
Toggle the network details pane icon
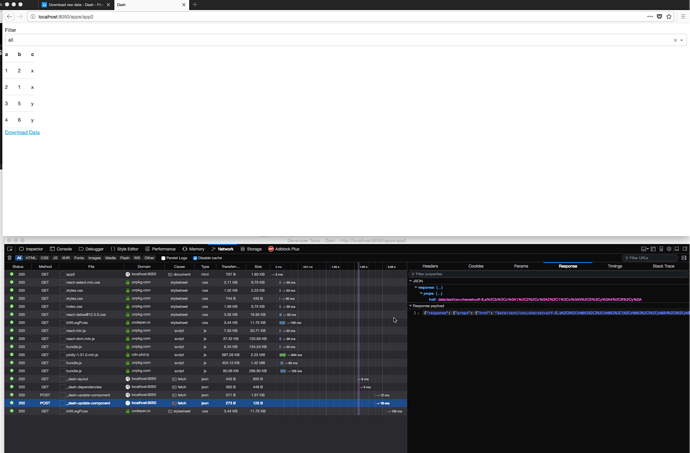click(684, 258)
